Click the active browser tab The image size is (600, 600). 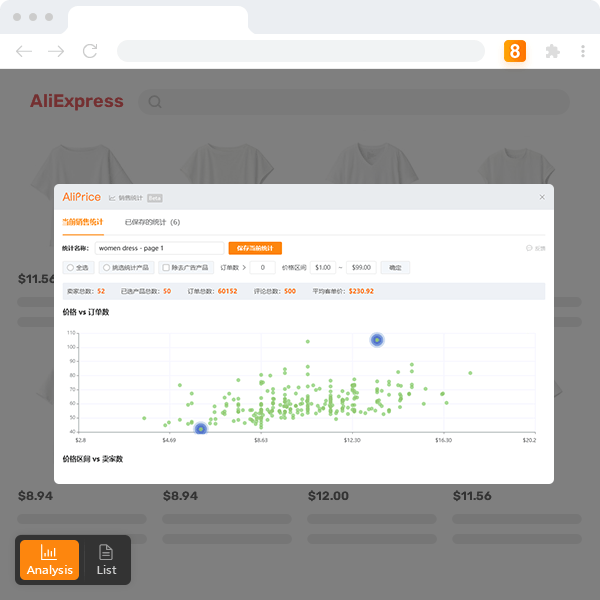158,20
